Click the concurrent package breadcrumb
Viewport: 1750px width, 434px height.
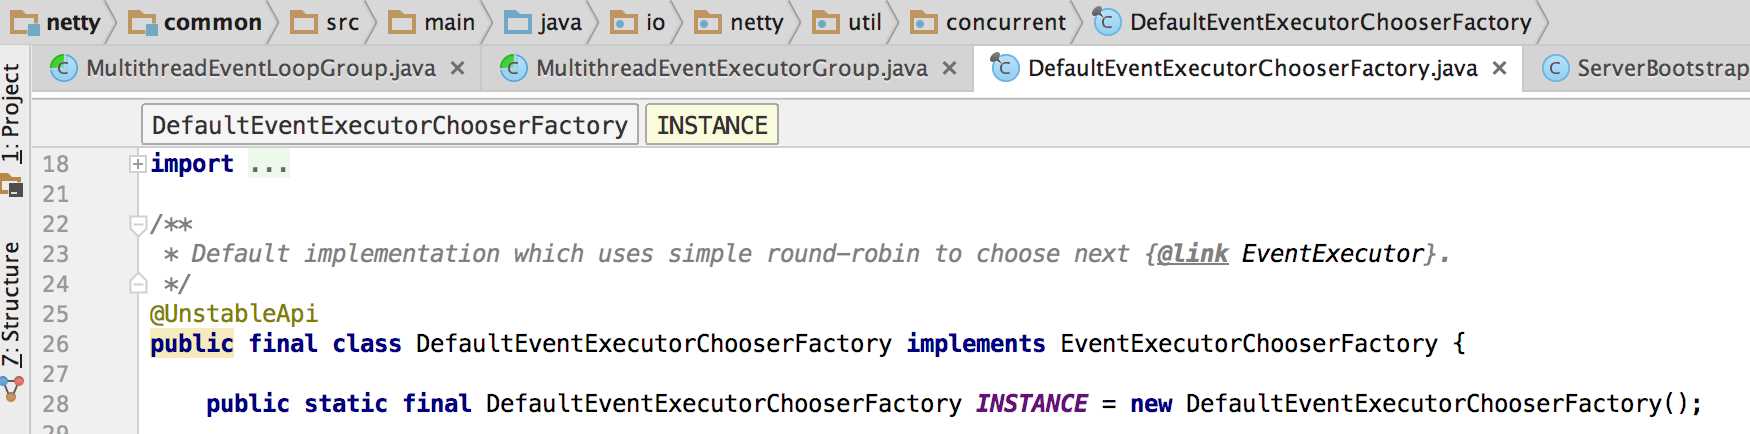(989, 22)
